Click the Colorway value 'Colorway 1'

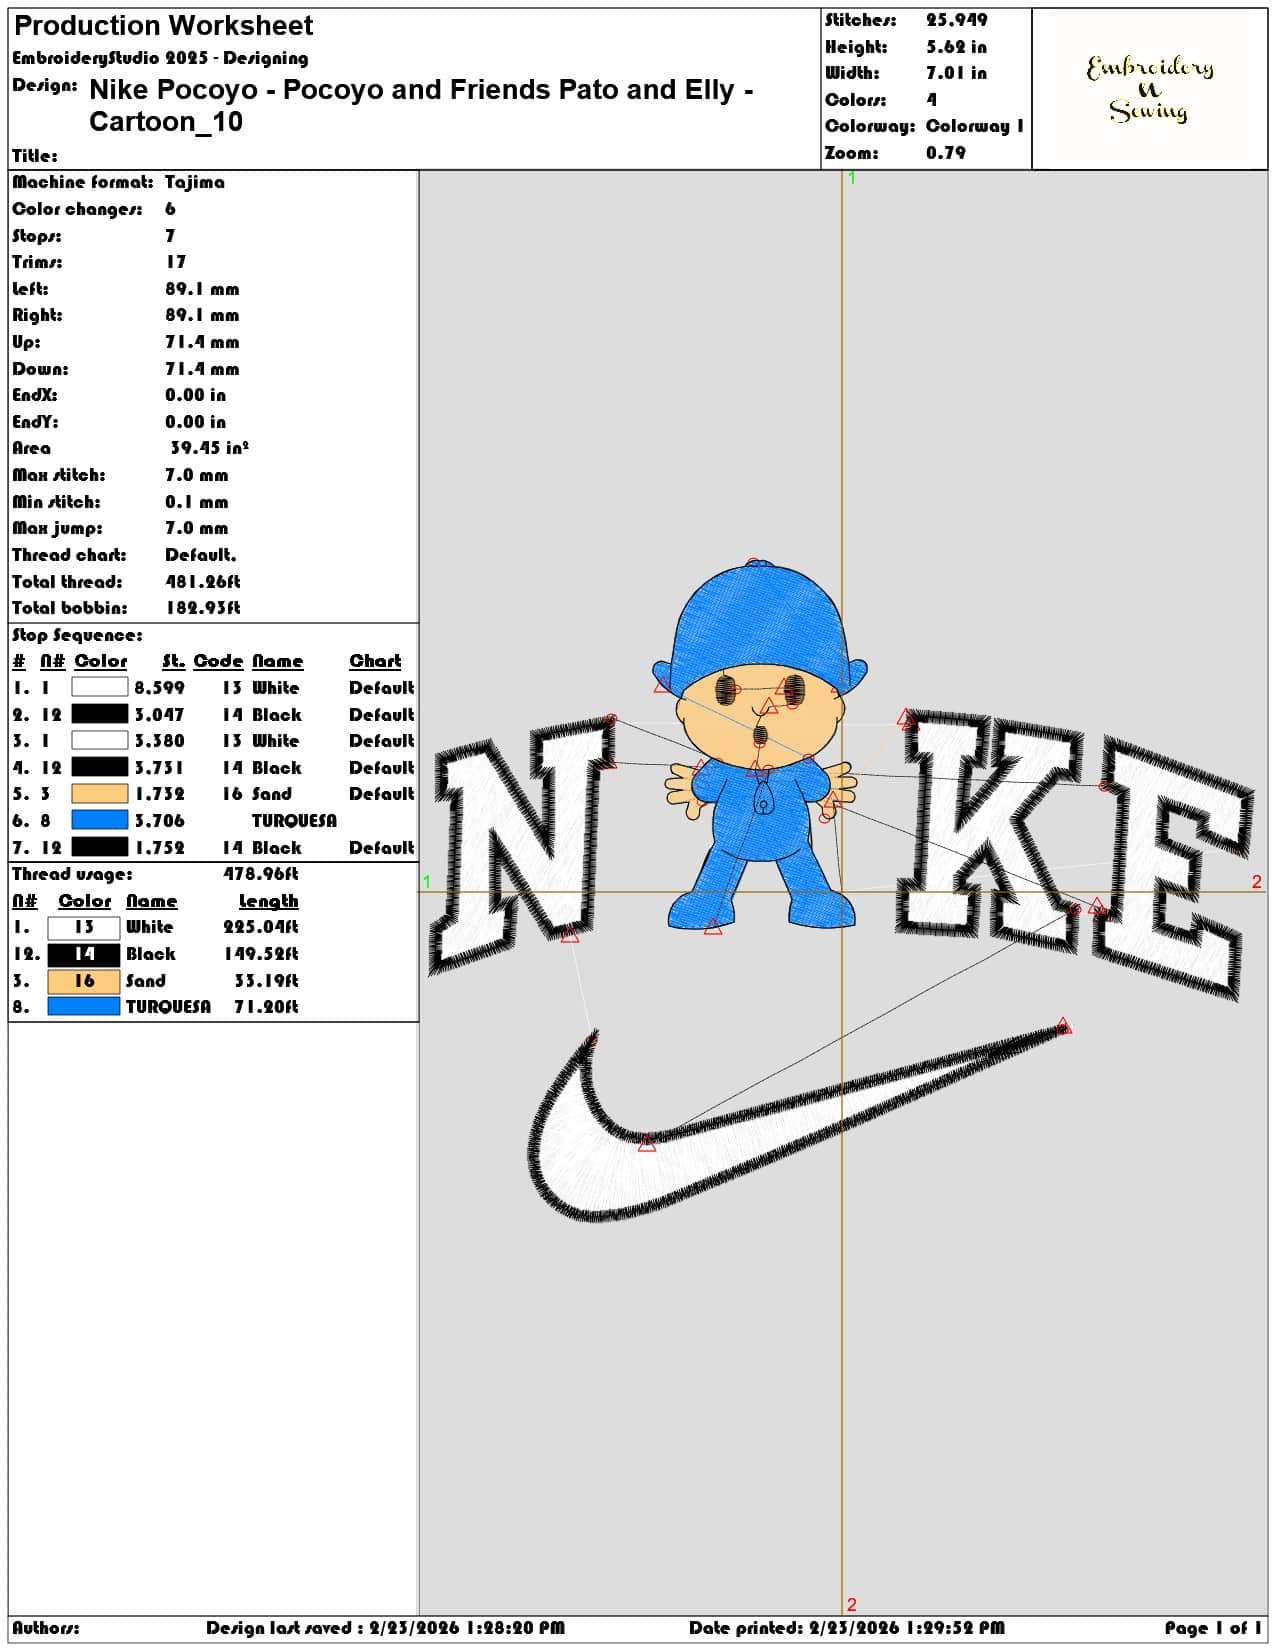click(x=975, y=126)
